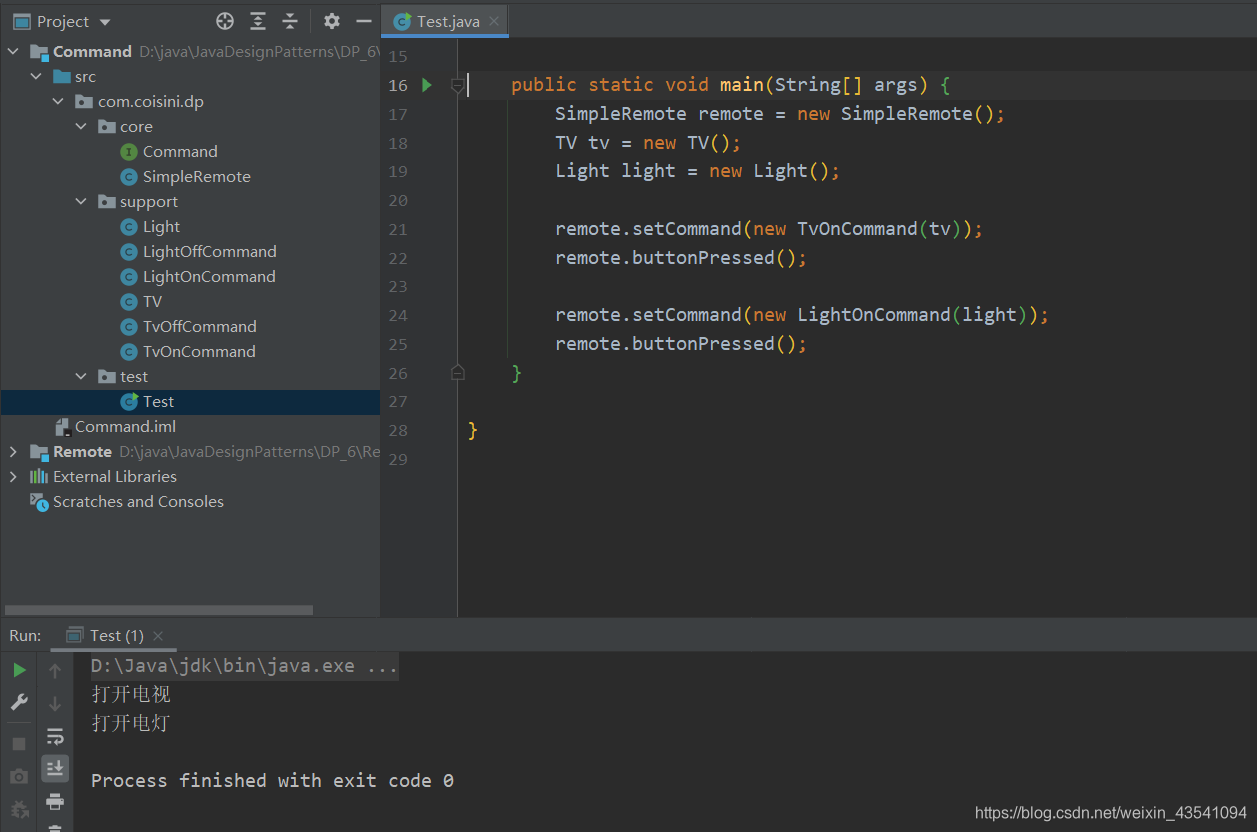Viewport: 1257px width, 832px height.
Task: Collapse the Command module node
Action: click(x=13, y=52)
